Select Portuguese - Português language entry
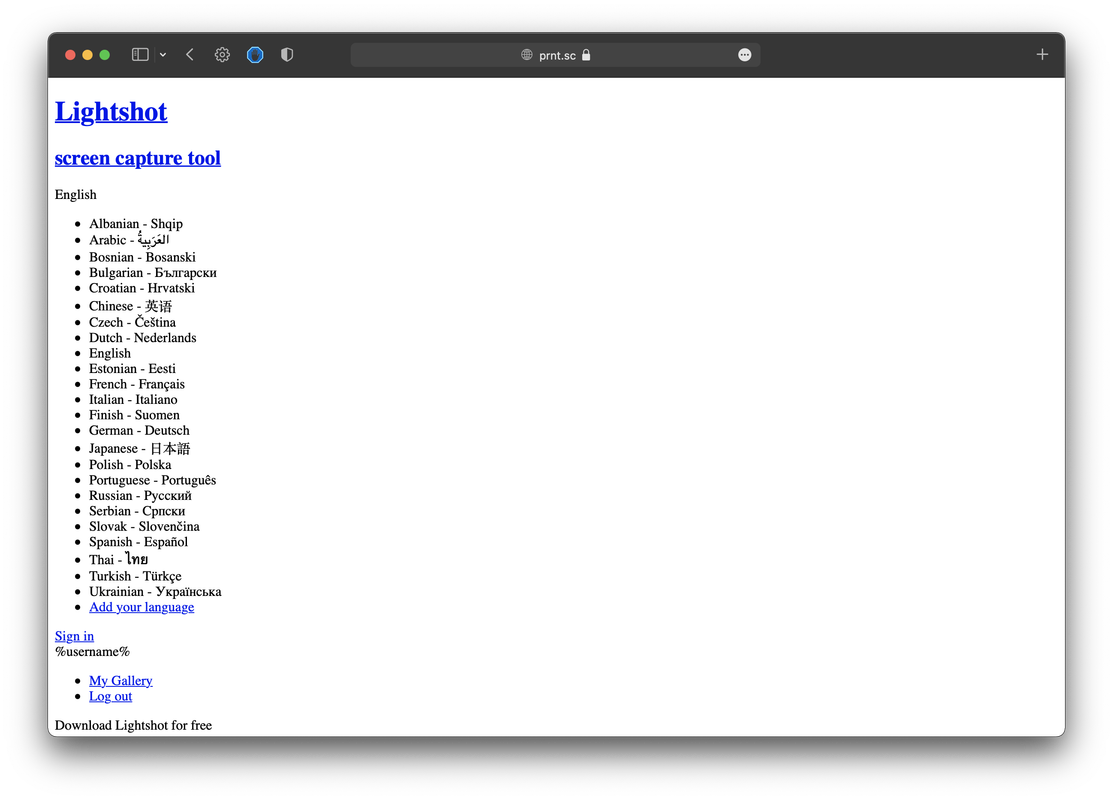Image resolution: width=1113 pixels, height=800 pixels. coord(153,481)
